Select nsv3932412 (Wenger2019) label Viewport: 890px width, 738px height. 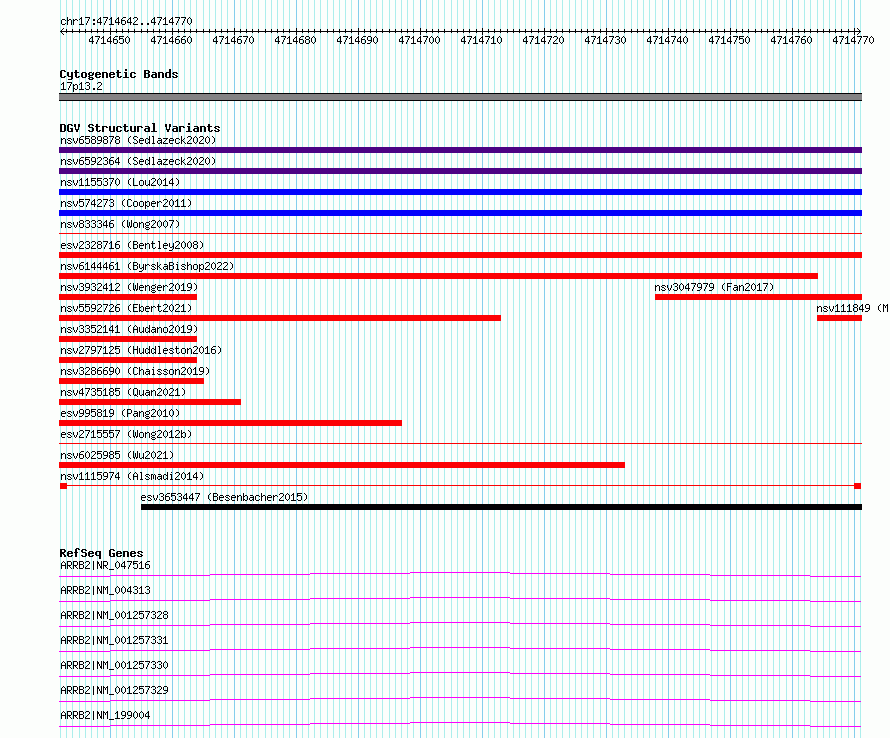point(129,287)
